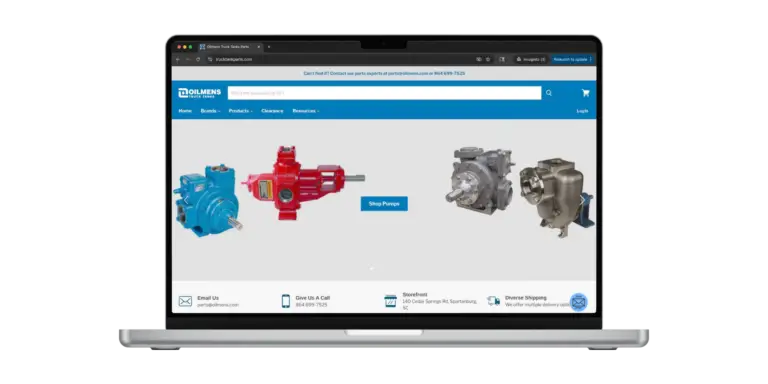Click the Diverse Shipping truck icon
This screenshot has width=768, height=384.
[494, 301]
